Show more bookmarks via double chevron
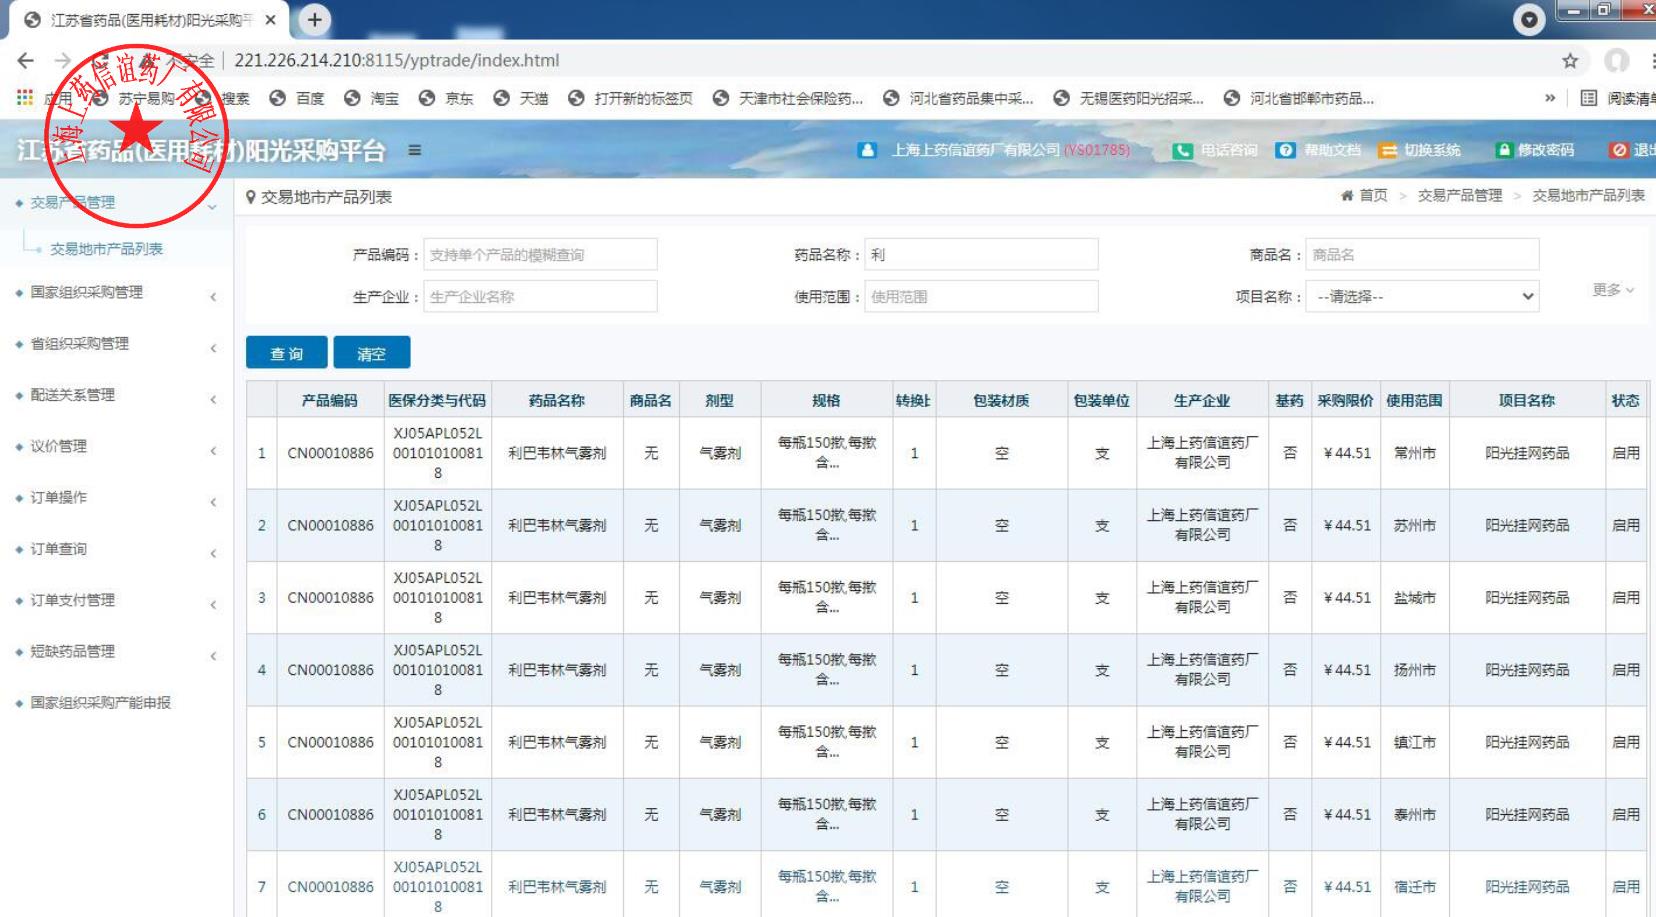This screenshot has width=1656, height=917. click(1549, 98)
